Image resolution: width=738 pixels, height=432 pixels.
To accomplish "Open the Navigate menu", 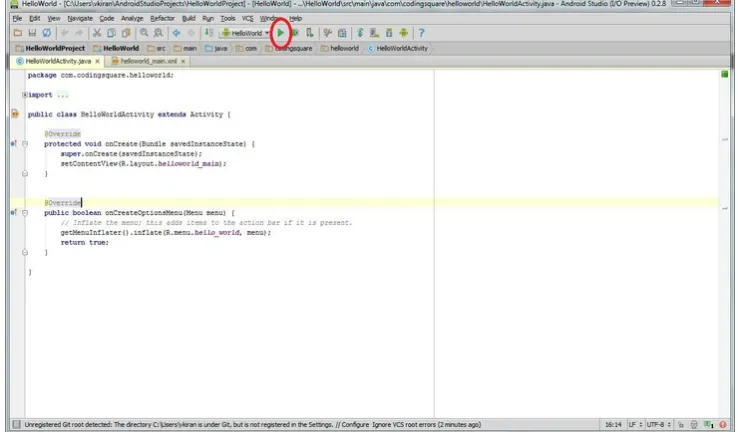I will pyautogui.click(x=80, y=18).
